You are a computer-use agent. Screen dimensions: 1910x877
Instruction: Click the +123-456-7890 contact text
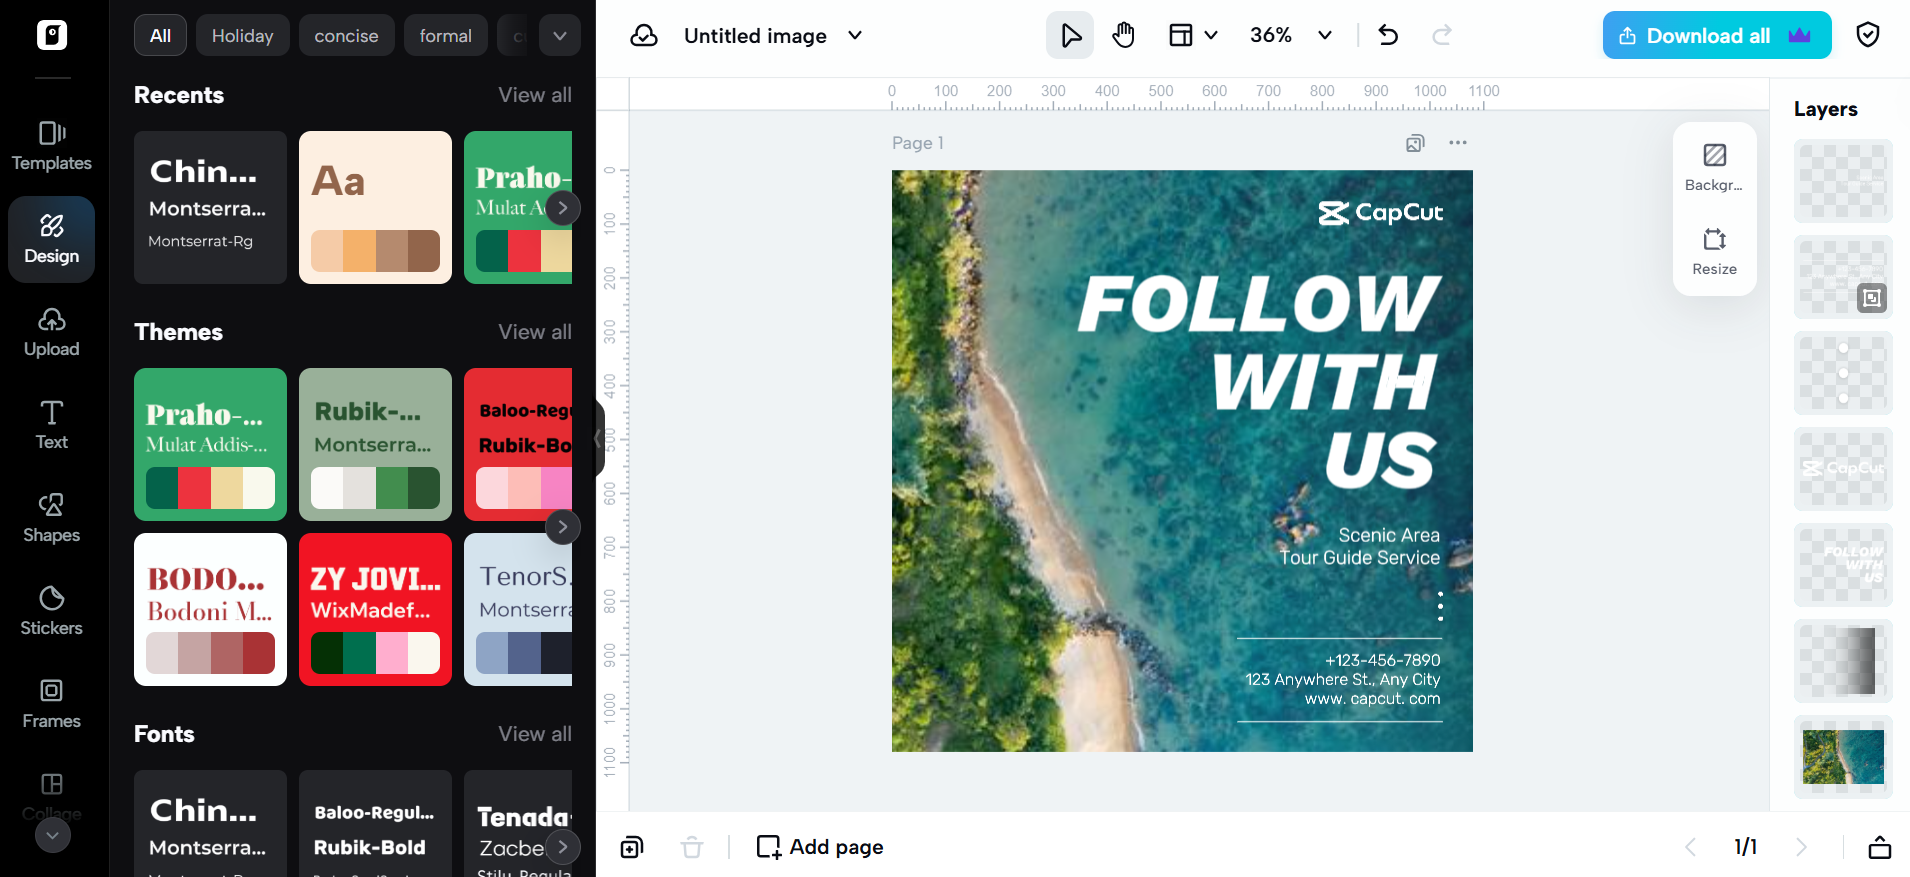pos(1383,661)
